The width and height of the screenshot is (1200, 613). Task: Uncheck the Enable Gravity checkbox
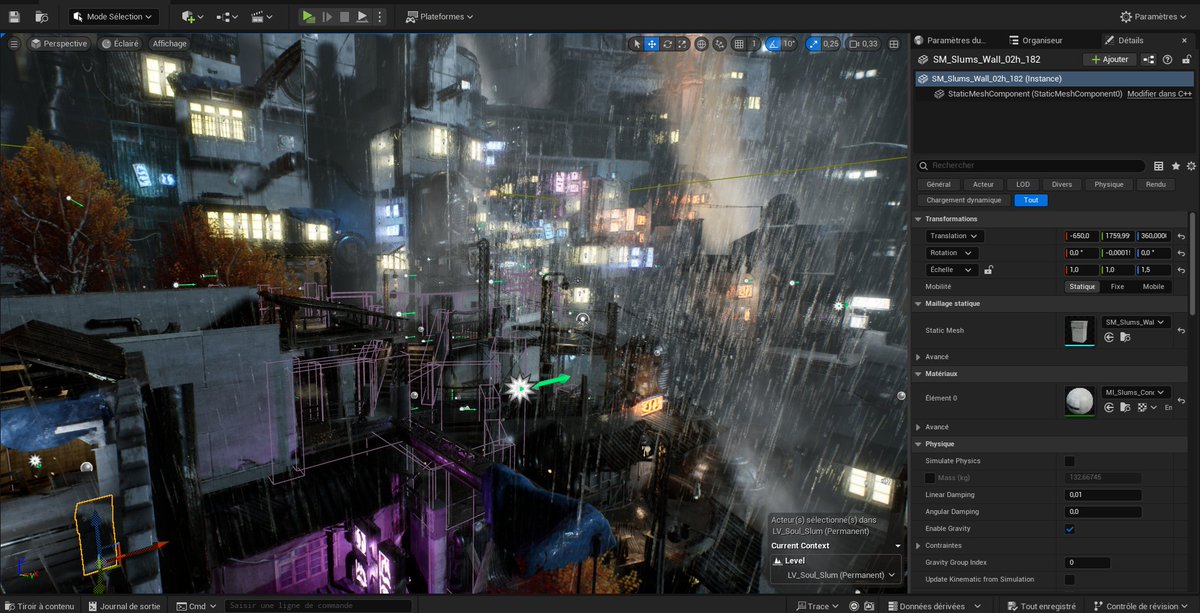tap(1069, 528)
